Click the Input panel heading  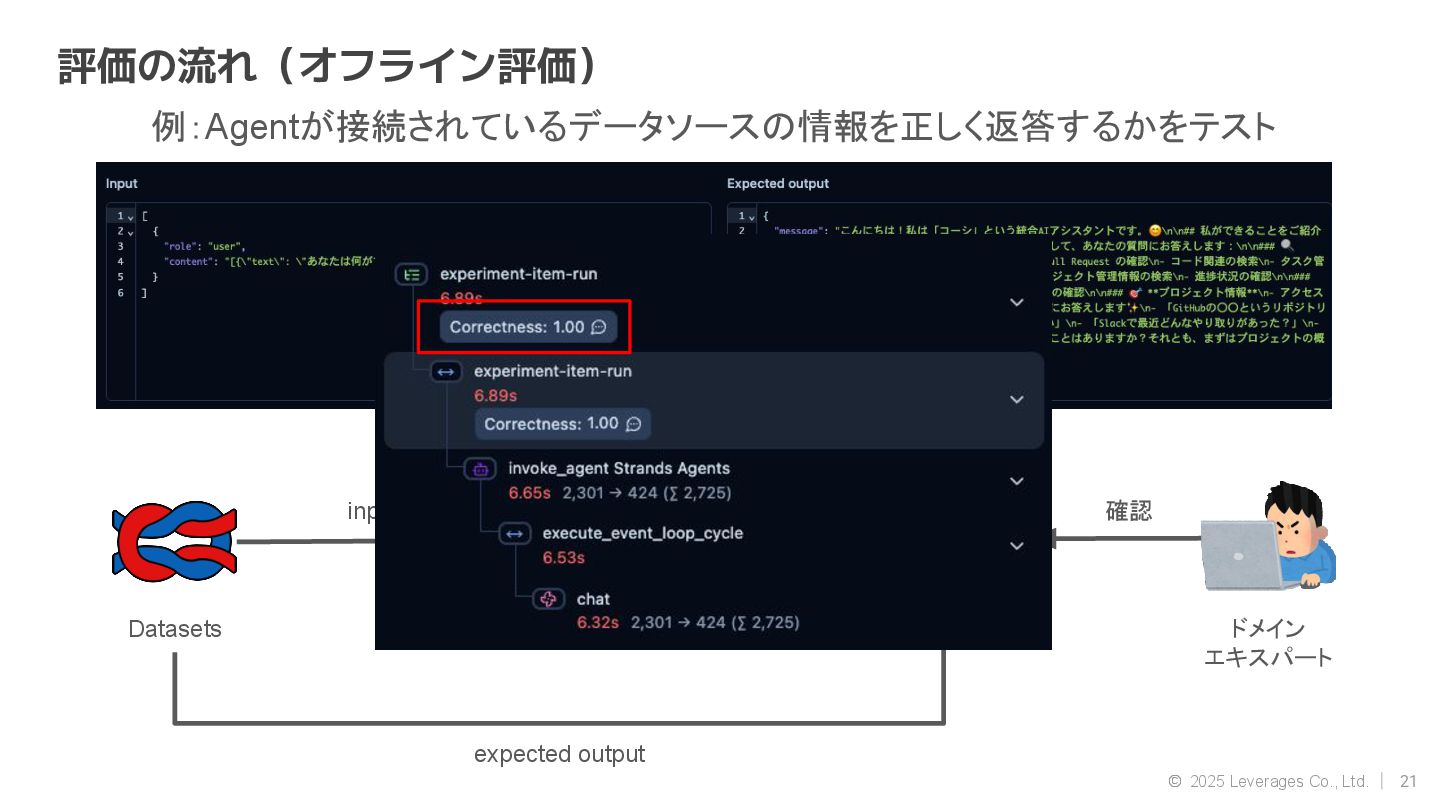122,184
